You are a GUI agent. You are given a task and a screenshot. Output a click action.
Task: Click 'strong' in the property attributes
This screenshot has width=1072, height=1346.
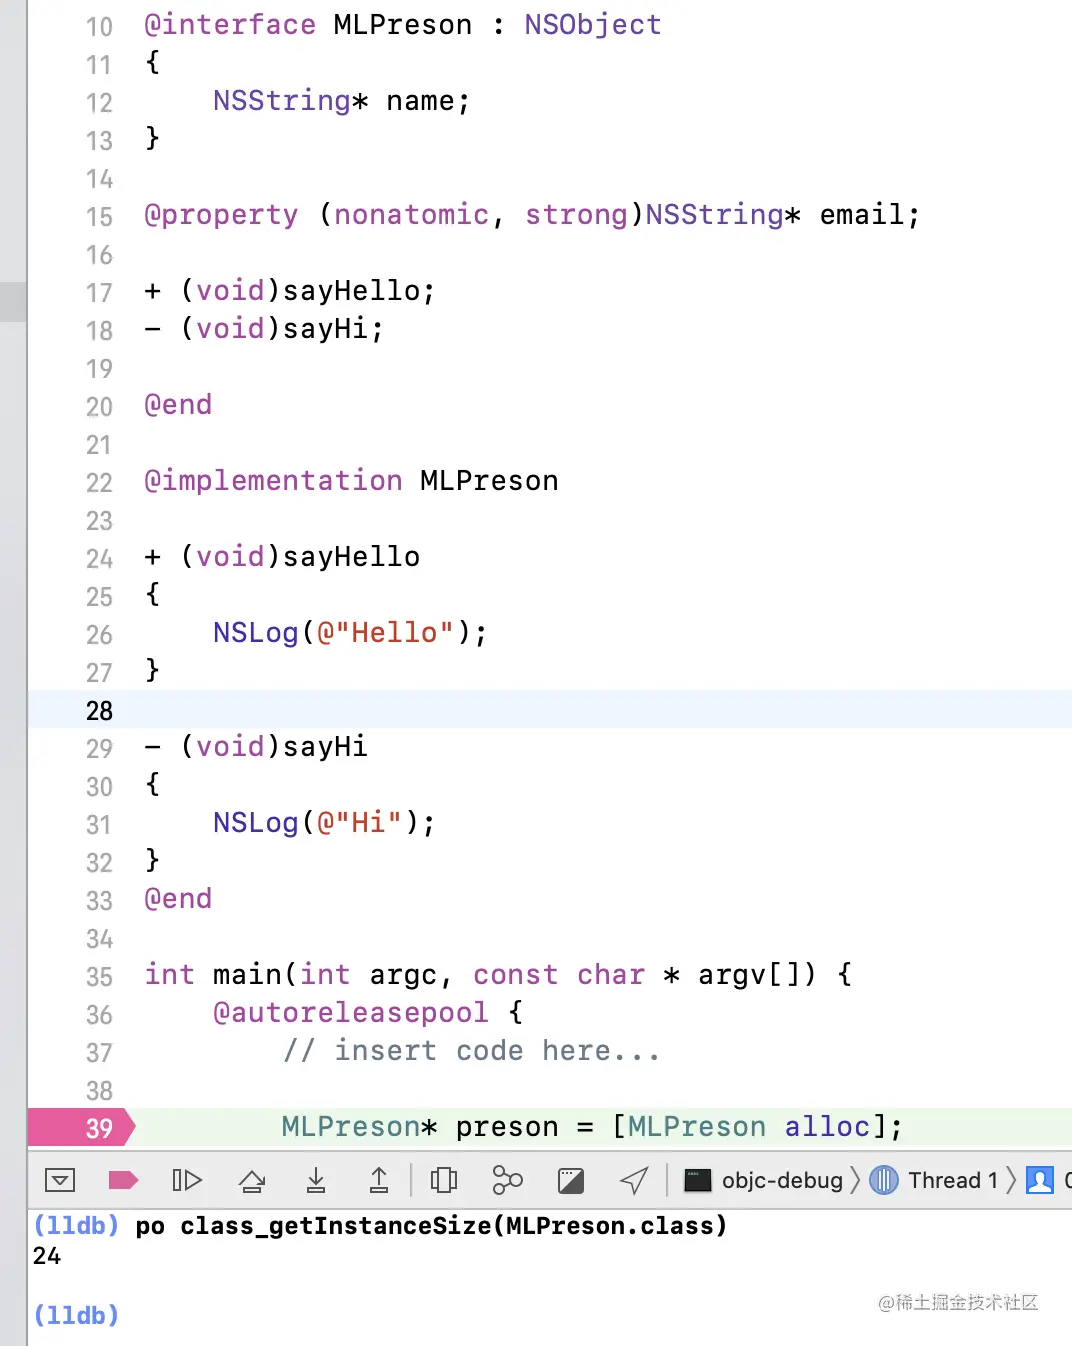click(x=576, y=215)
